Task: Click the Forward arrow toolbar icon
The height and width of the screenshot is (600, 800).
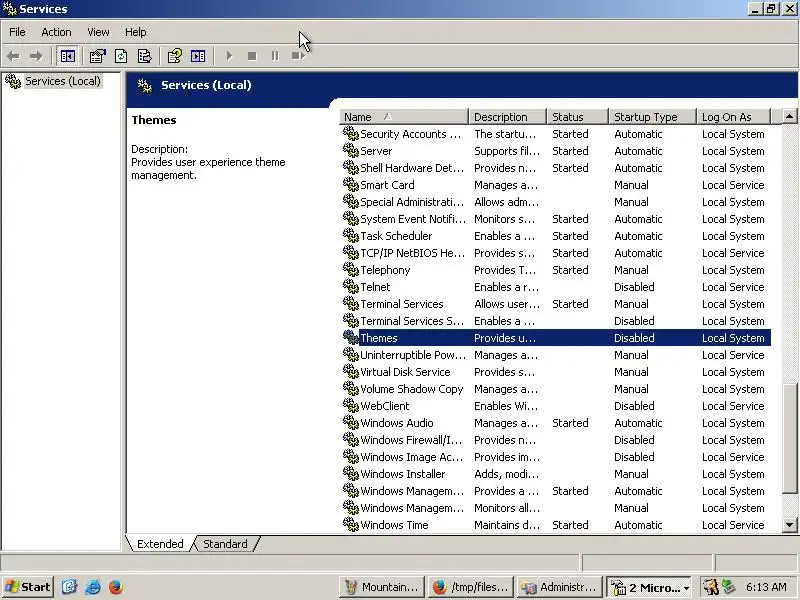Action: 36,56
